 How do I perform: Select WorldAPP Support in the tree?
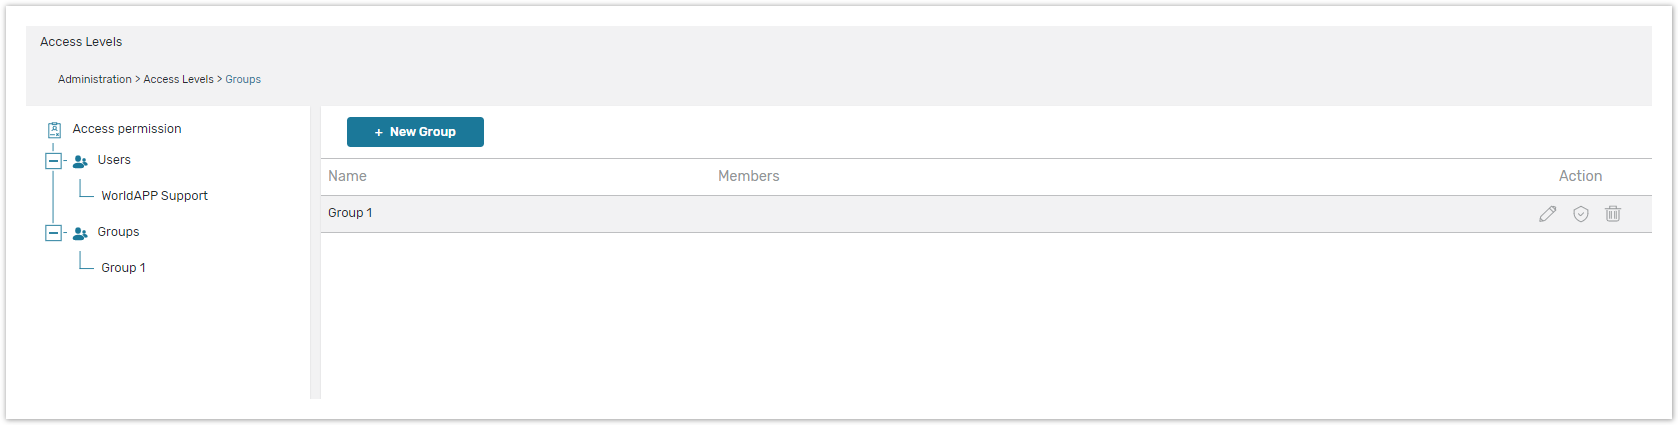[154, 196]
